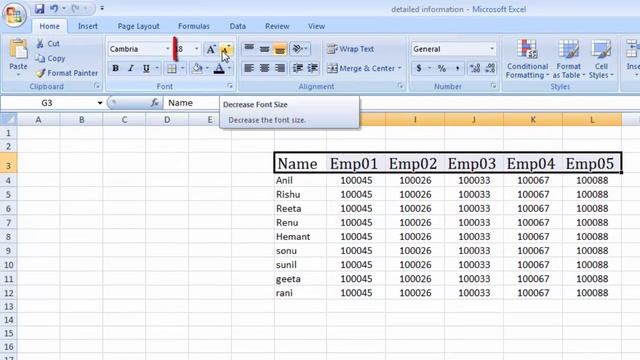Open Conditional Formatting menu
The height and width of the screenshot is (360, 640).
(x=527, y=59)
